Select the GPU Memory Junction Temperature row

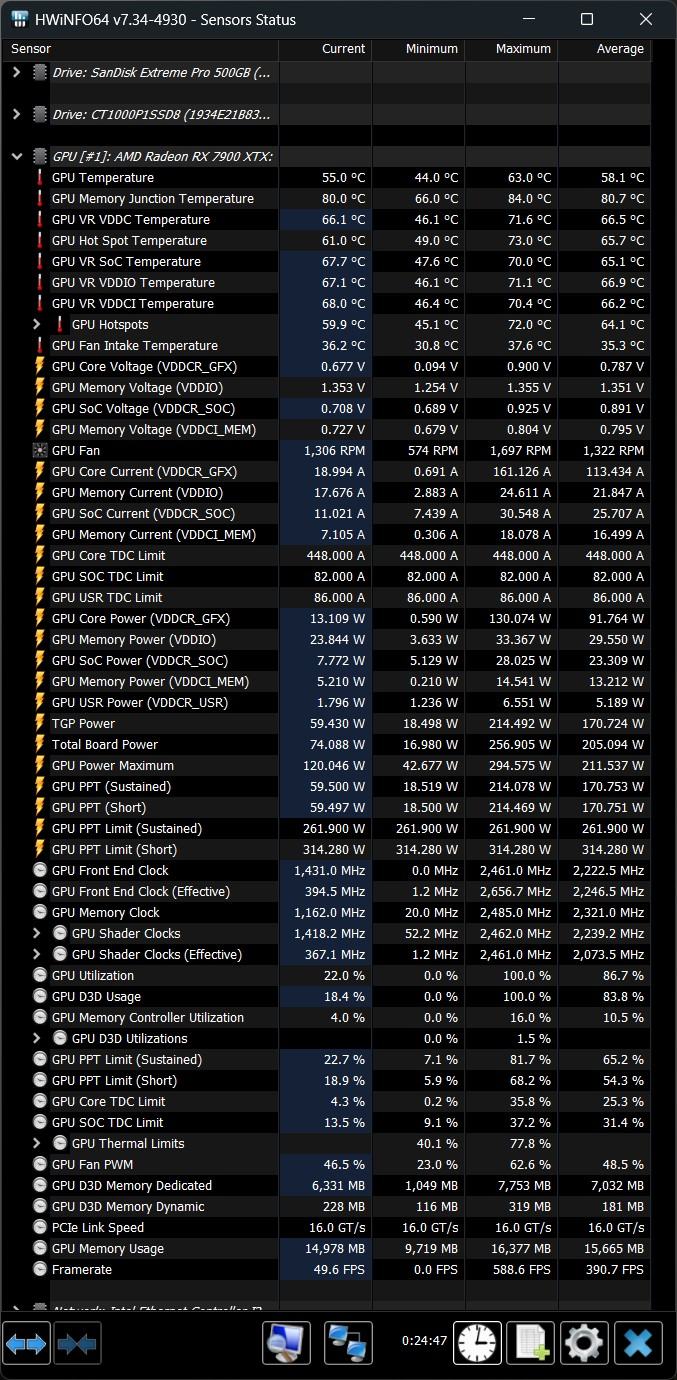326,198
